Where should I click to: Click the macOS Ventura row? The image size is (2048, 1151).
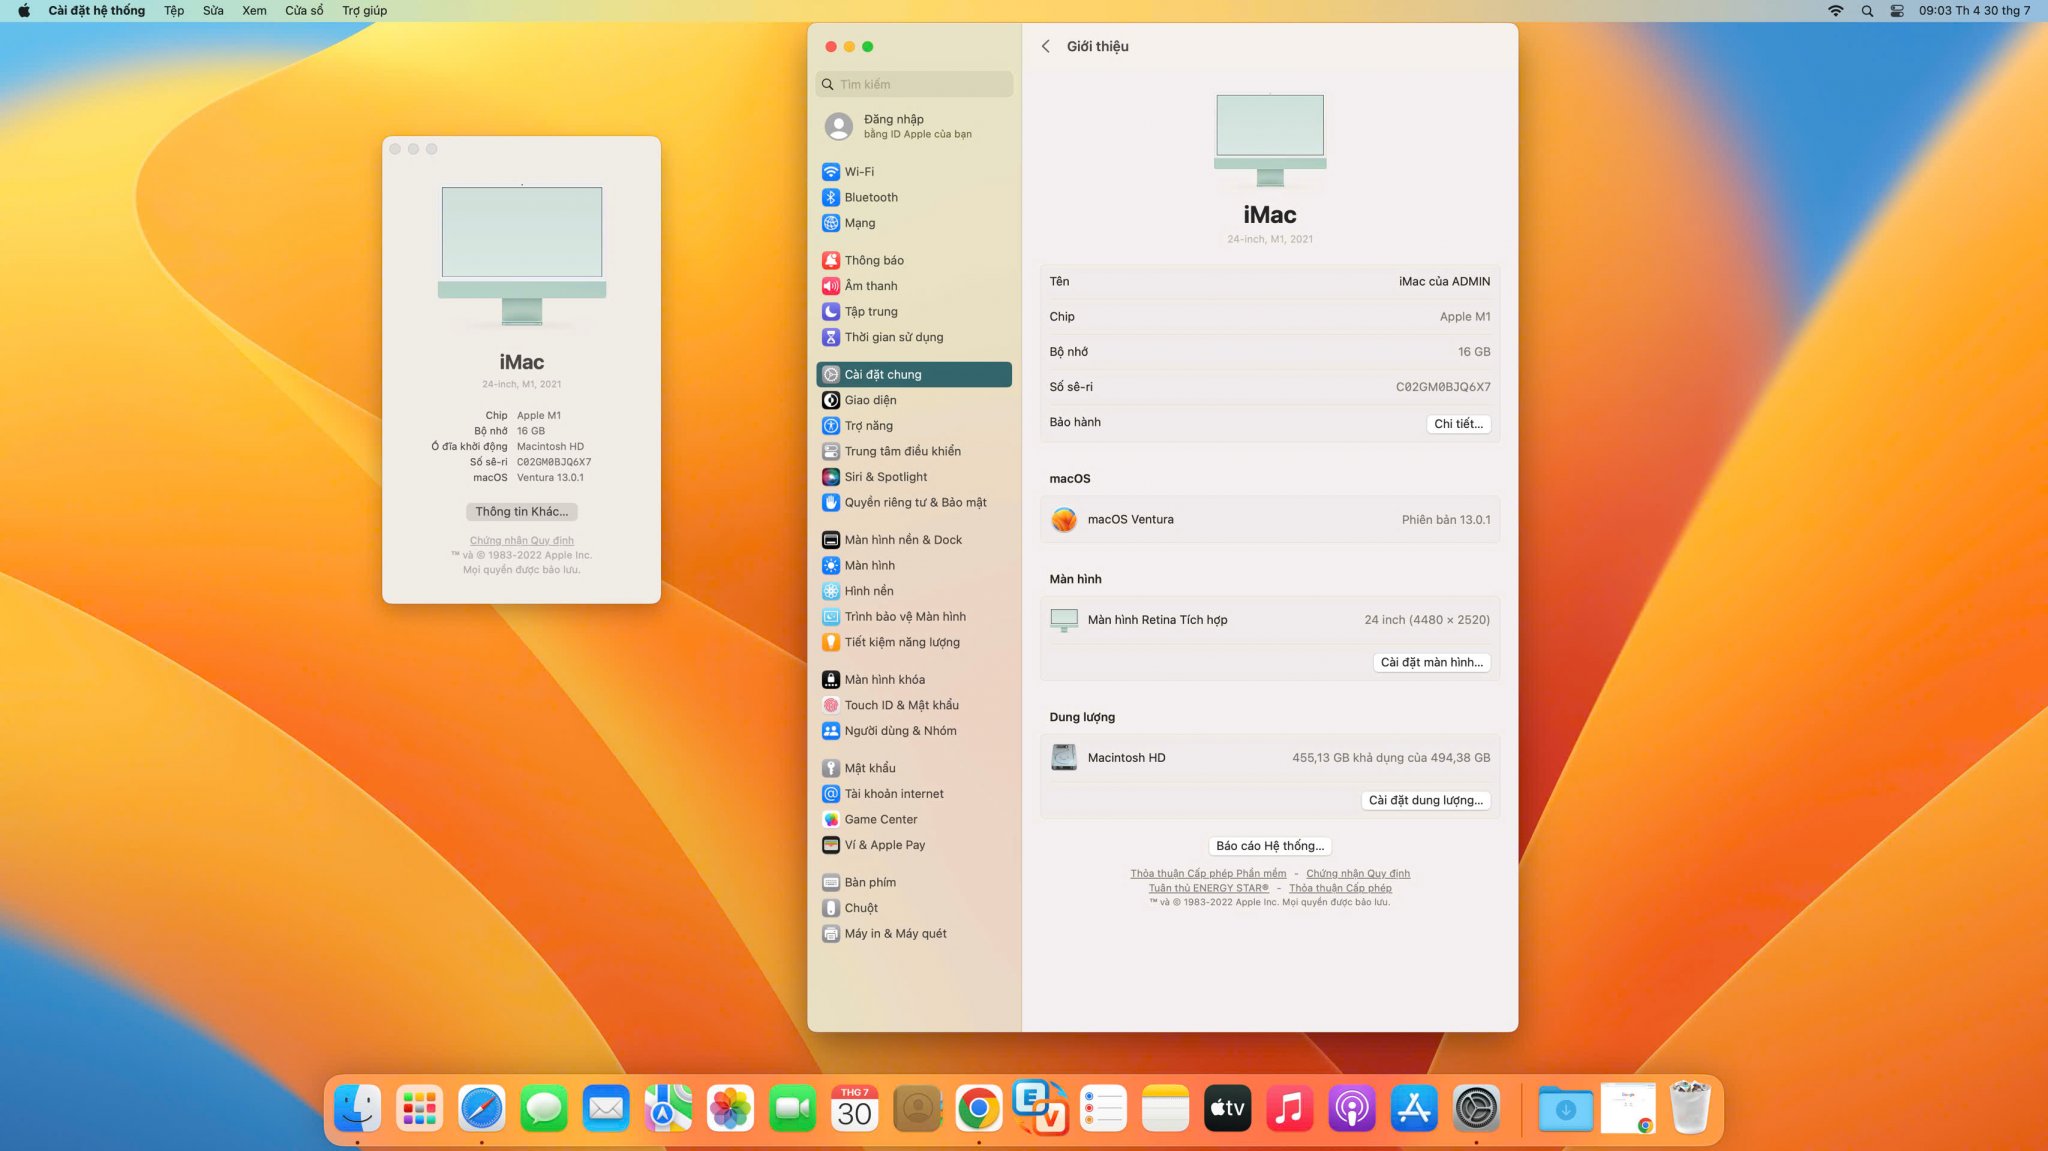pyautogui.click(x=1270, y=519)
